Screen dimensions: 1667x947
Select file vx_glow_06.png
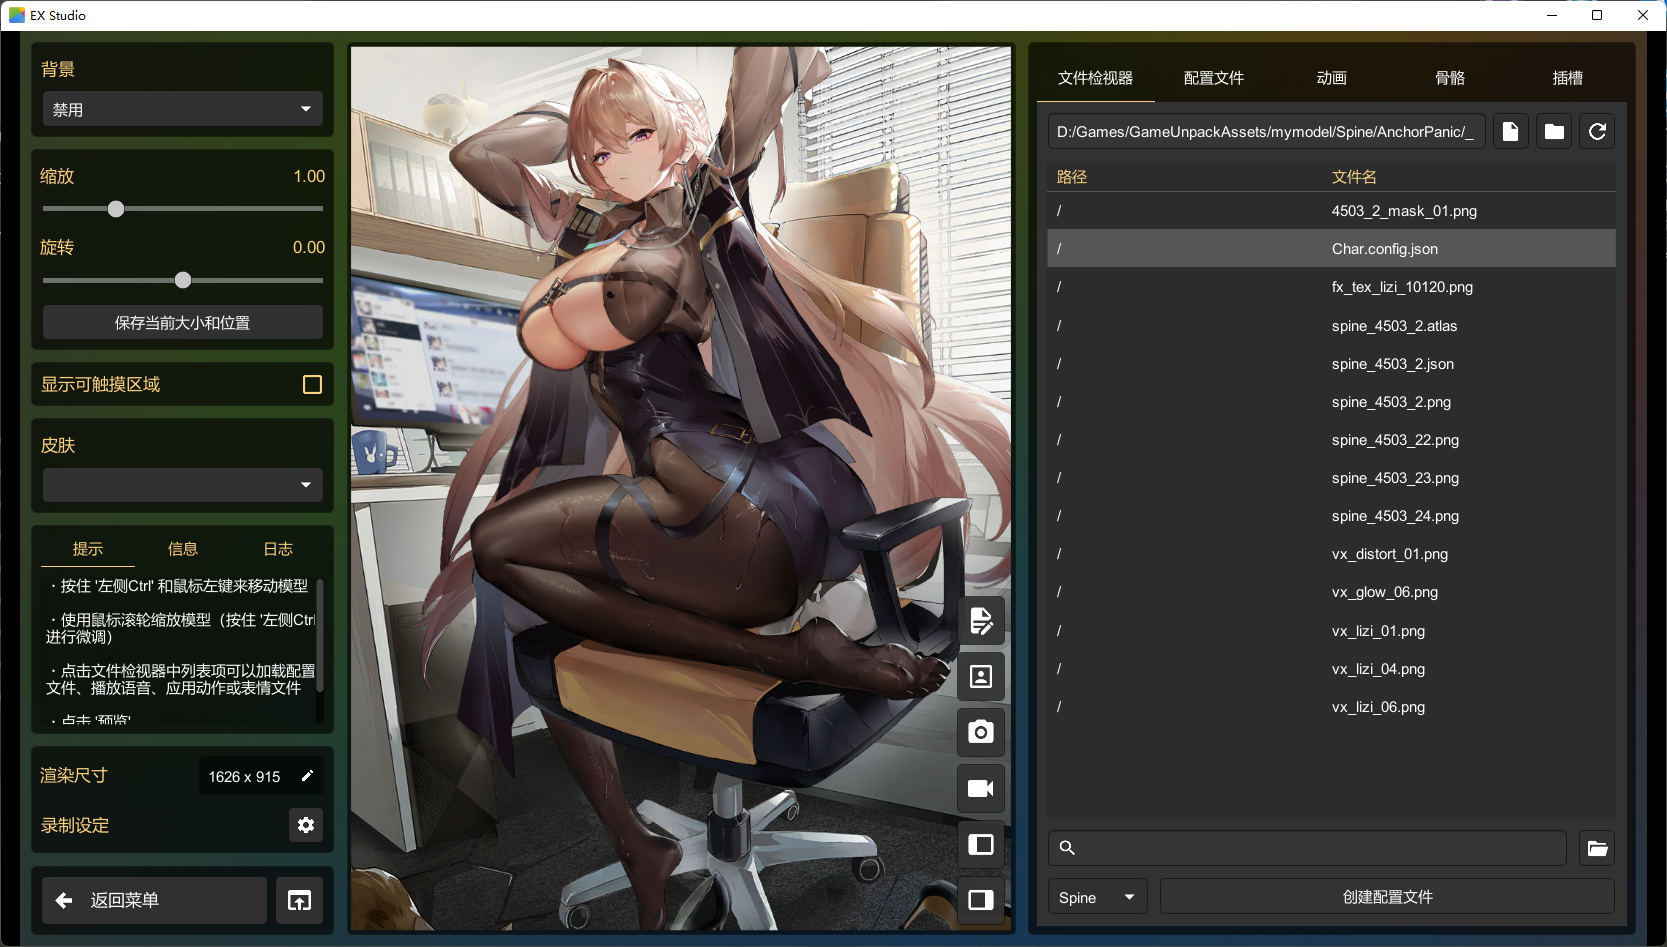click(x=1331, y=592)
